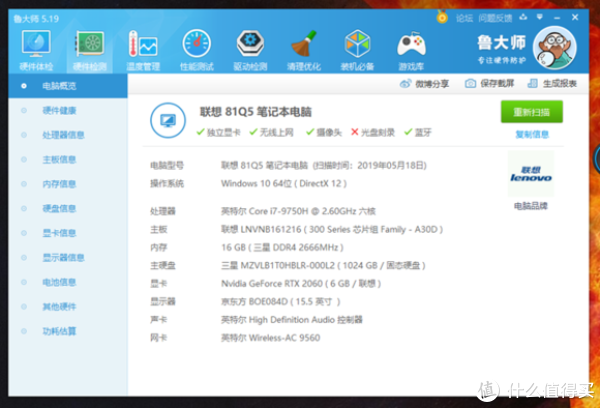Viewport: 600px width, 408px height.
Task: Select 其他硬件 in sidebar
Action: coord(68,307)
